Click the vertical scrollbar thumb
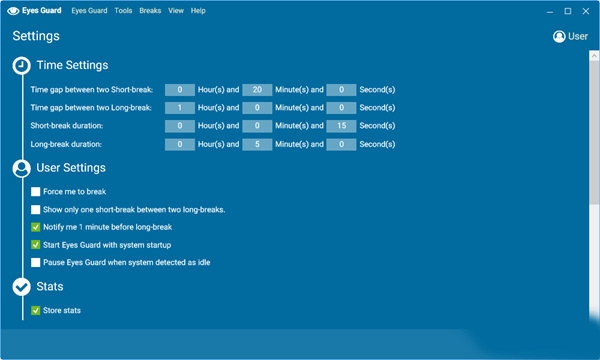Image resolution: width=600 pixels, height=360 pixels. 594,132
